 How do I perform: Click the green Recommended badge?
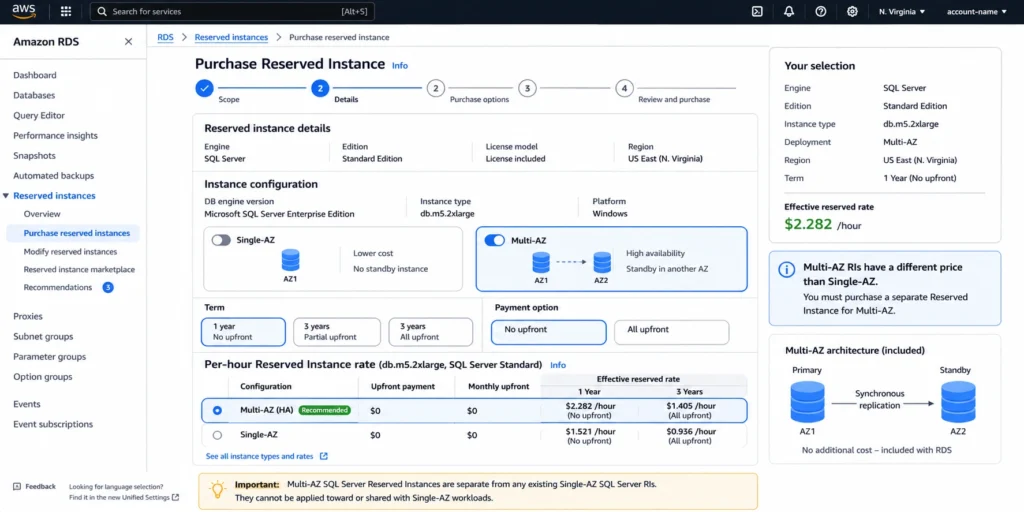click(325, 410)
